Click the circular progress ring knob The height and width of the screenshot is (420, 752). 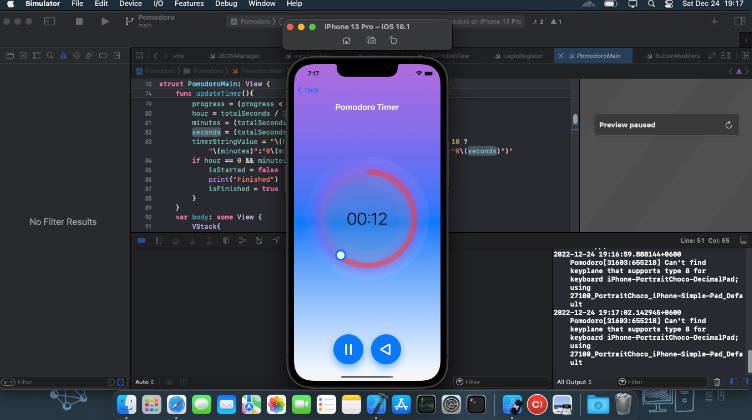point(340,256)
